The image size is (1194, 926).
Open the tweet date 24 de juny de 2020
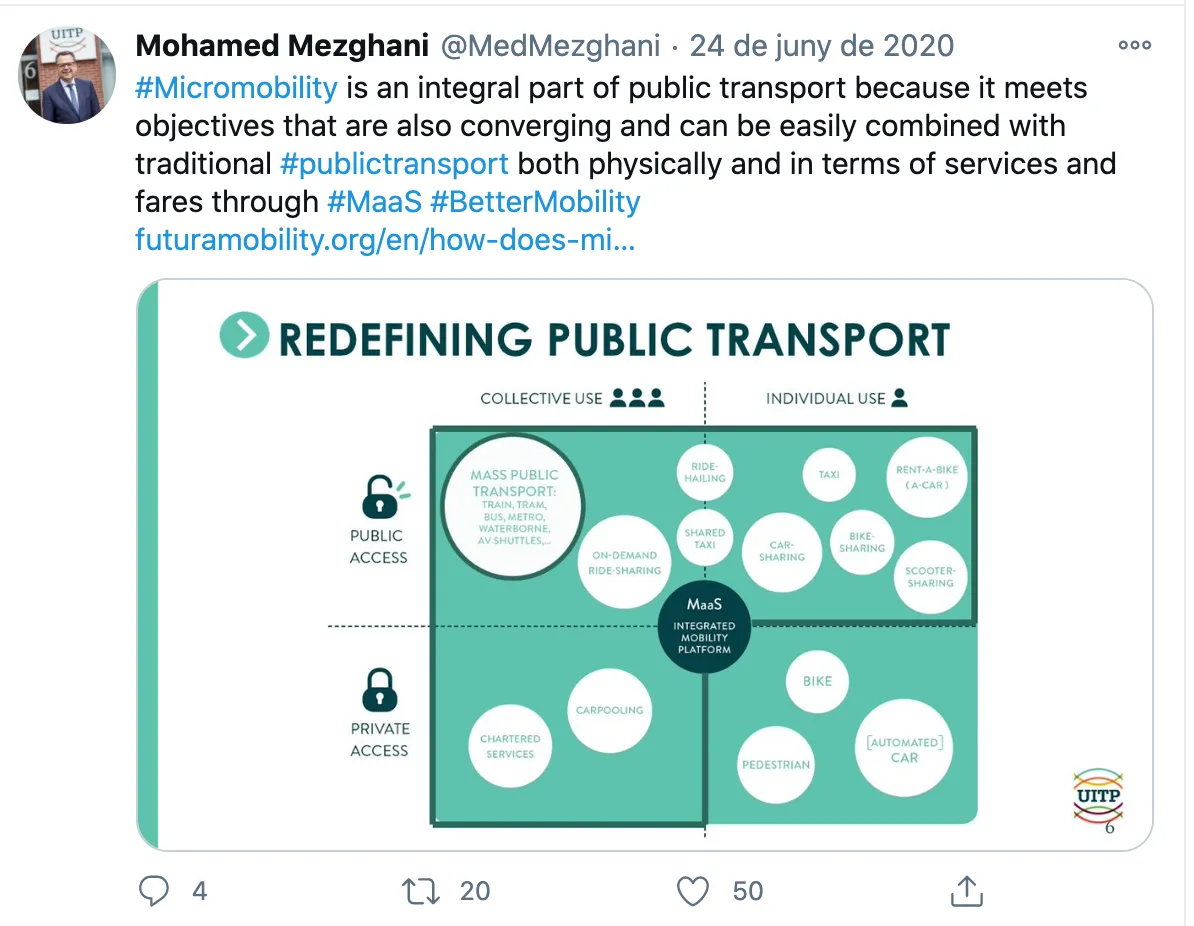[822, 46]
